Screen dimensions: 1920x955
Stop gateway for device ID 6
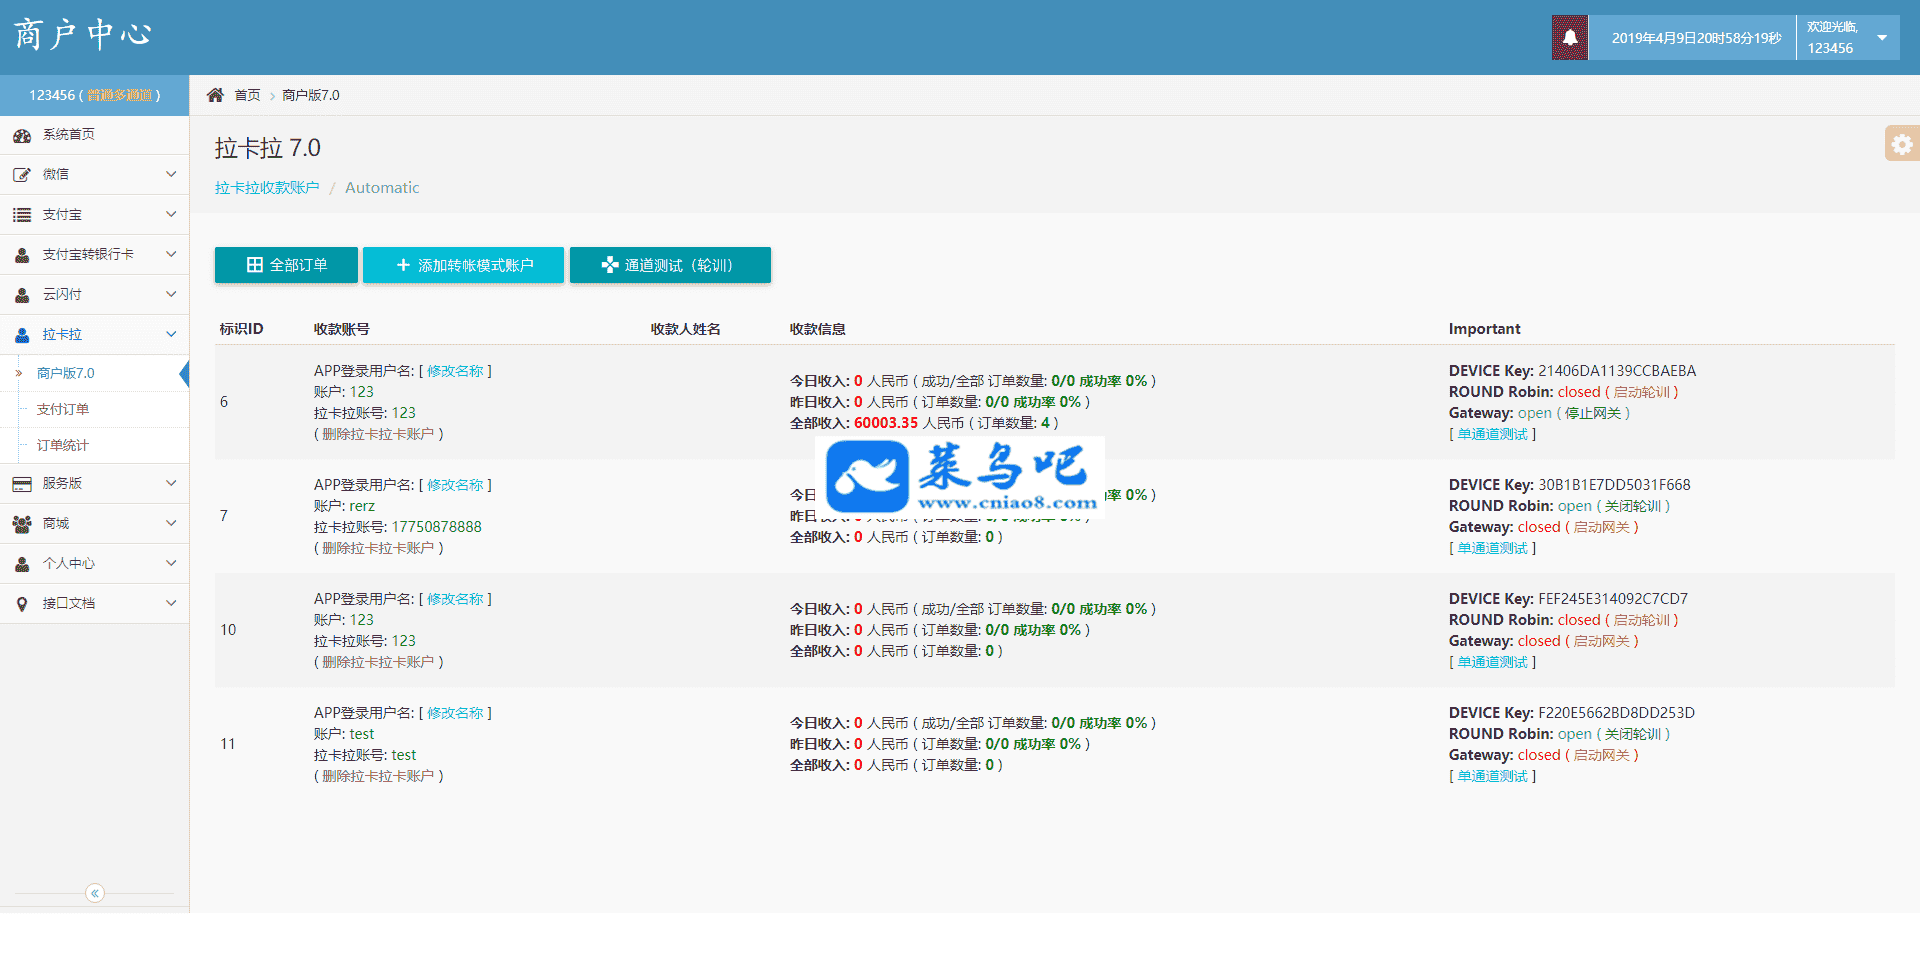point(1592,413)
